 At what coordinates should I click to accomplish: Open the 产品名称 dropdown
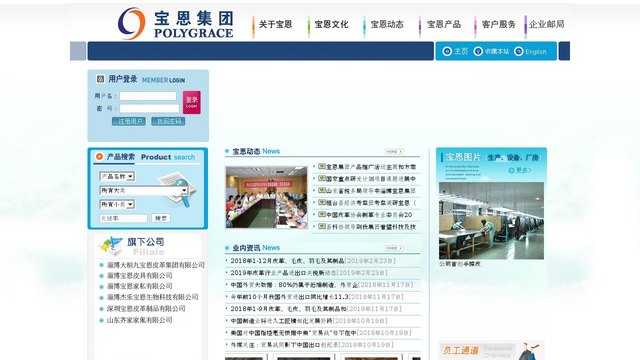click(x=117, y=176)
